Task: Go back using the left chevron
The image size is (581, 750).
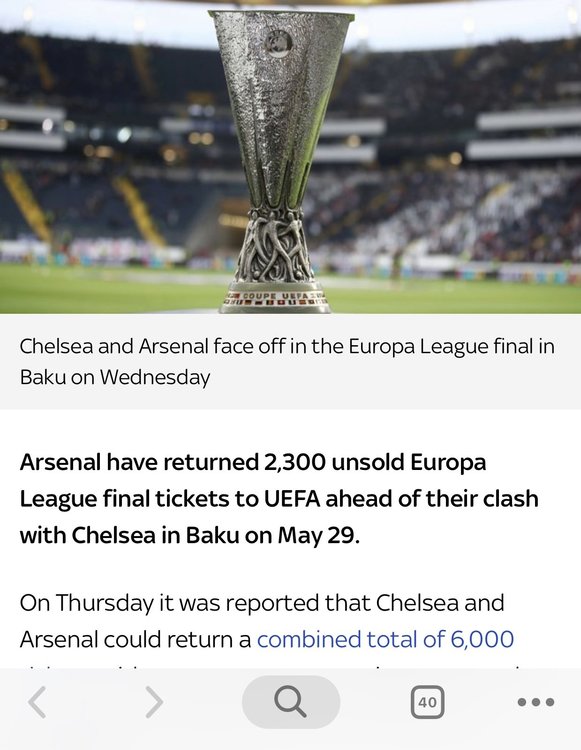Action: pos(37,702)
